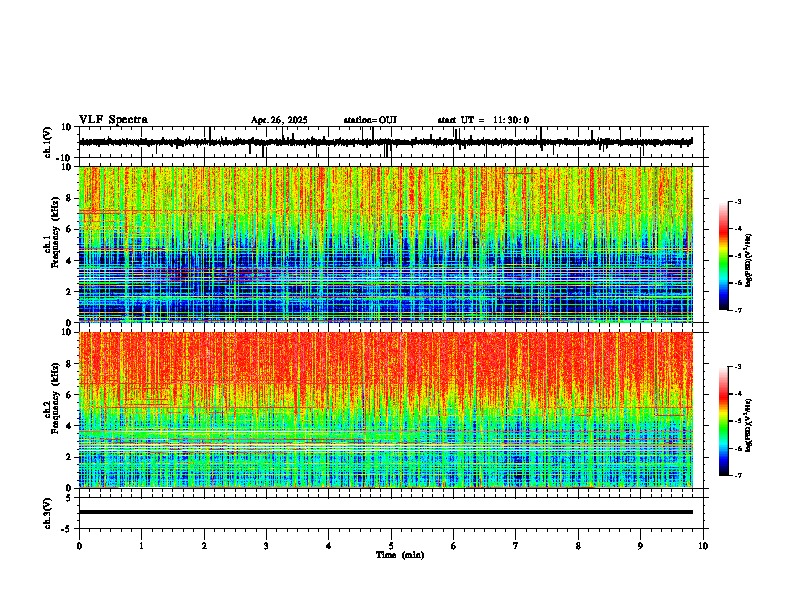The image size is (792, 612).
Task: Click the "ch.3(V)" axis label
Action: point(48,513)
